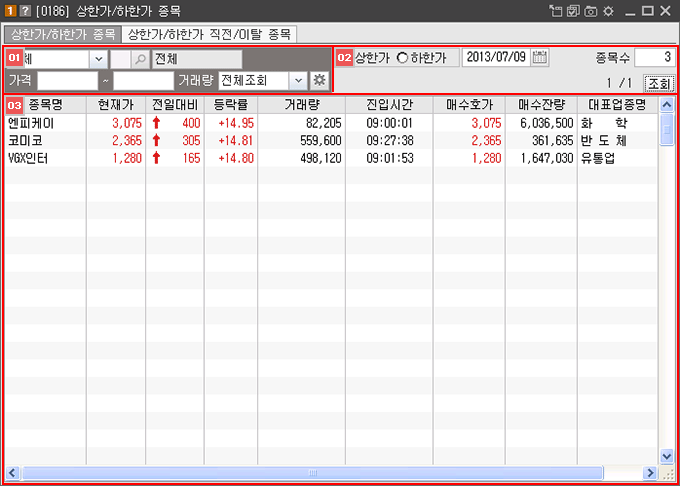Click the 조회 query button
Viewport: 680px width, 486px height.
pos(659,83)
